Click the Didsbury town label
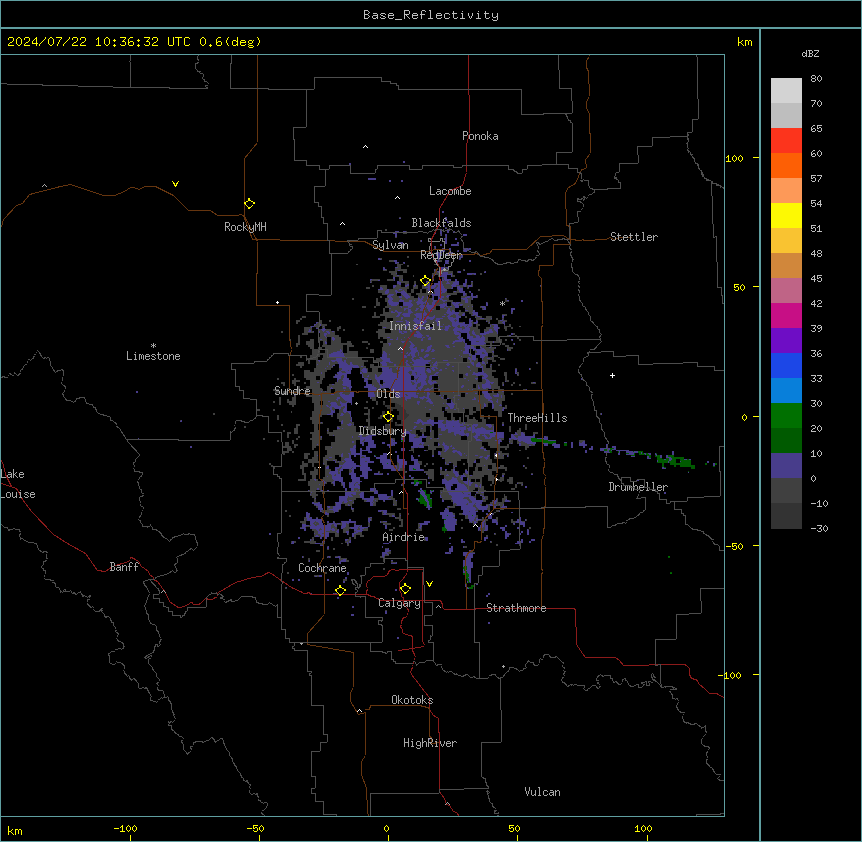This screenshot has width=862, height=842. (x=383, y=431)
